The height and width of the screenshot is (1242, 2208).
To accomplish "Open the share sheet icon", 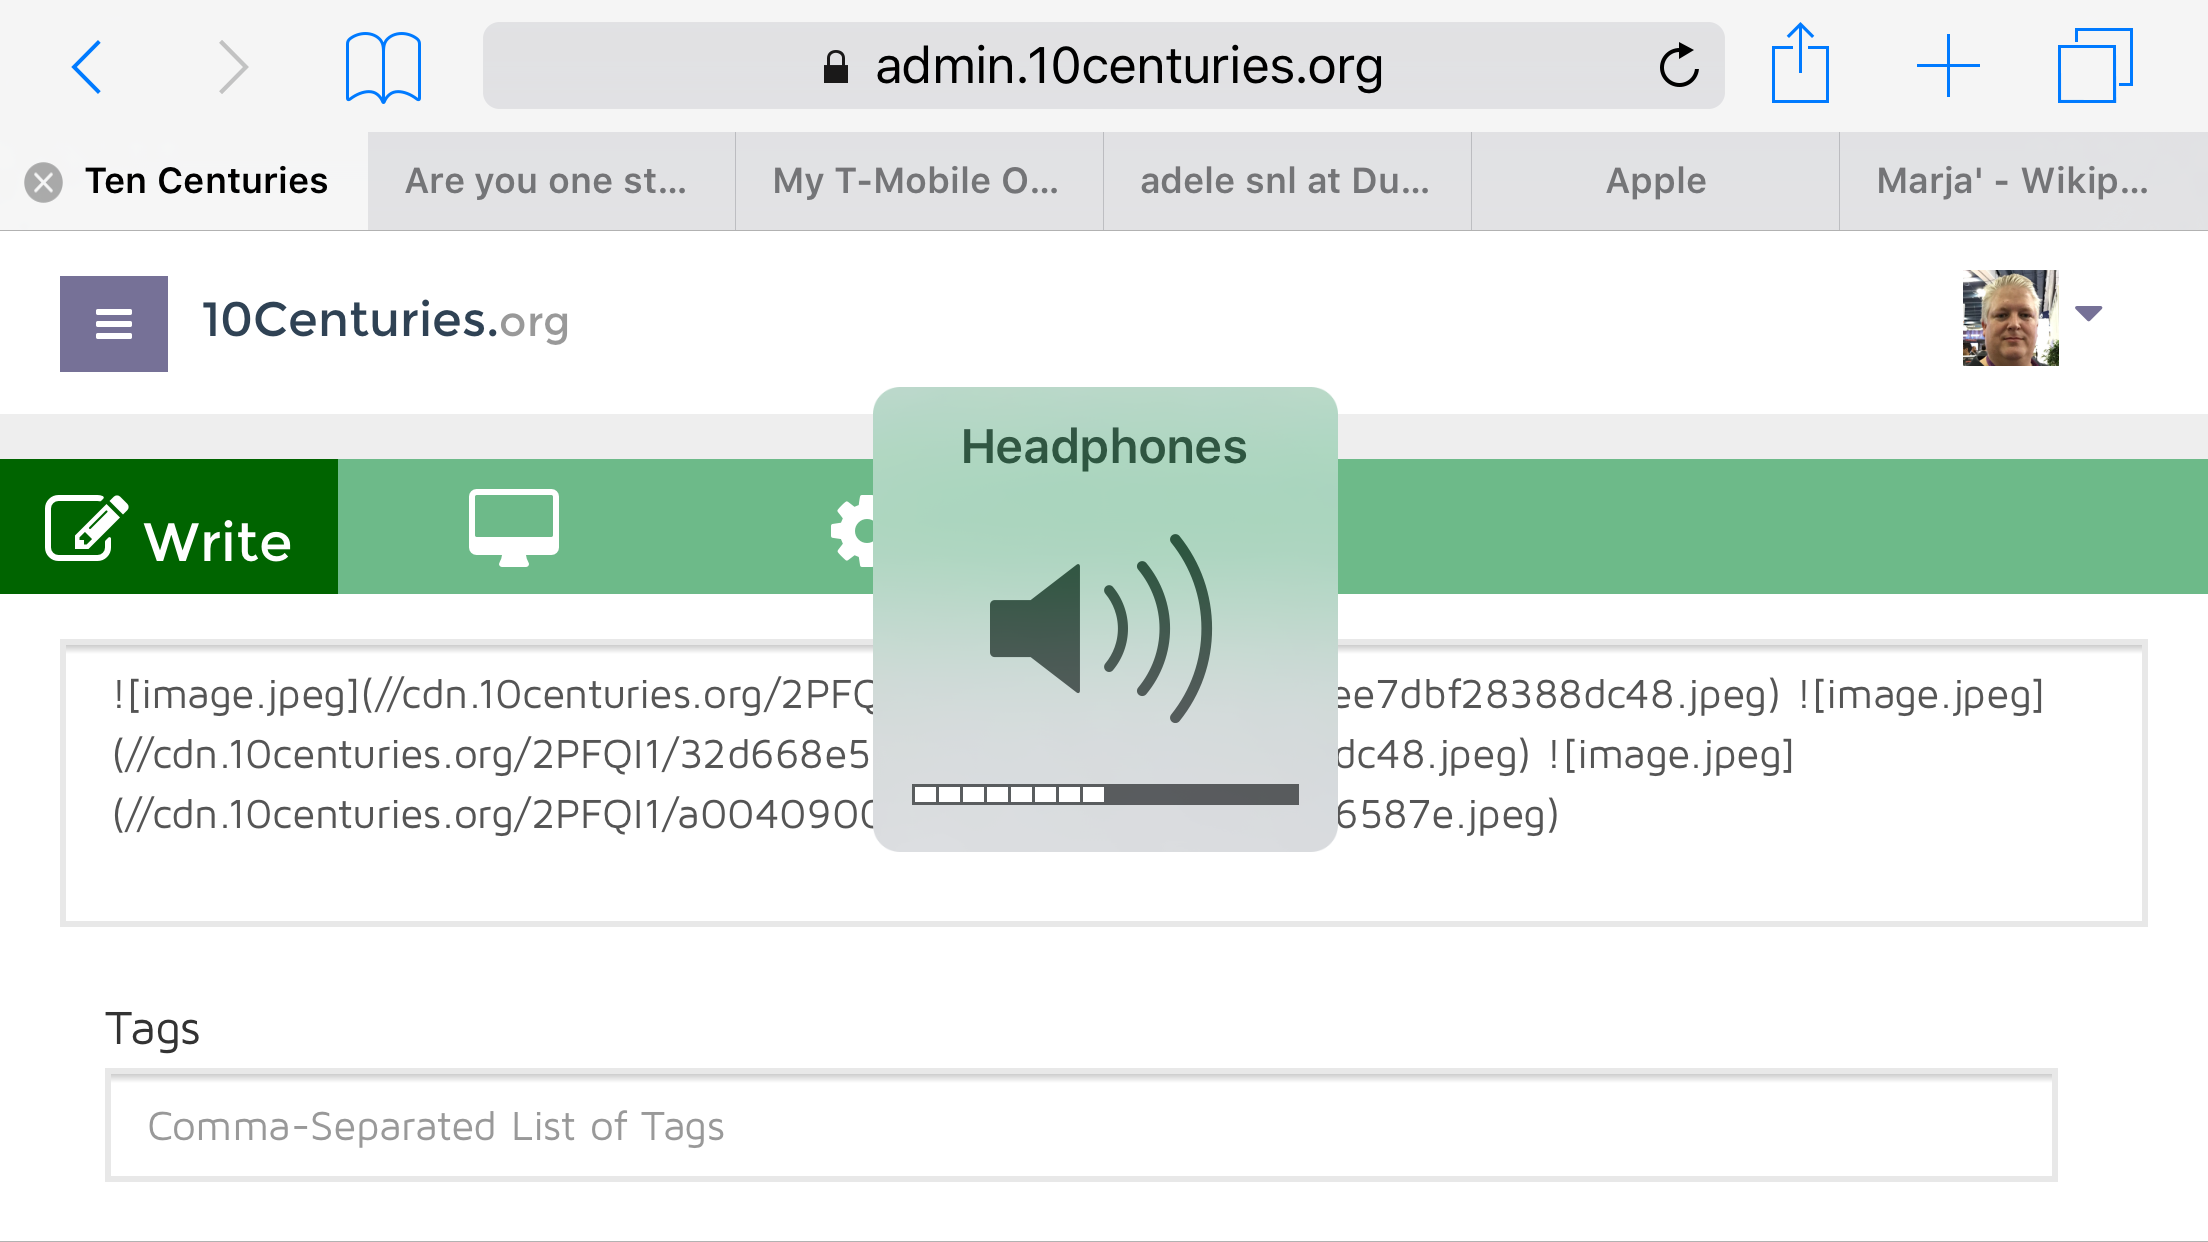I will [1800, 65].
